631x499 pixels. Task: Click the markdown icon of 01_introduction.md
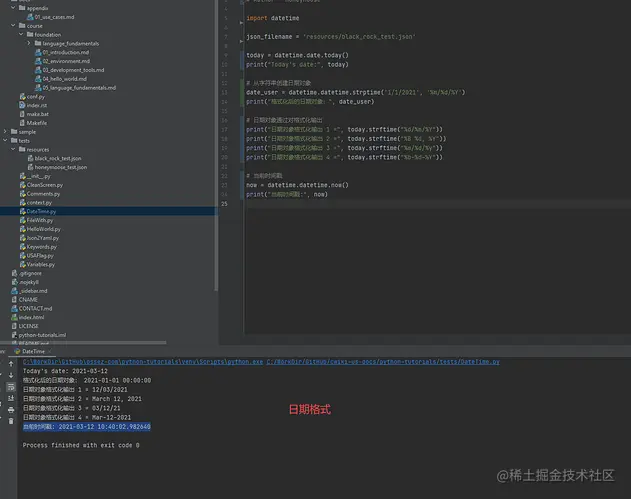(38, 52)
